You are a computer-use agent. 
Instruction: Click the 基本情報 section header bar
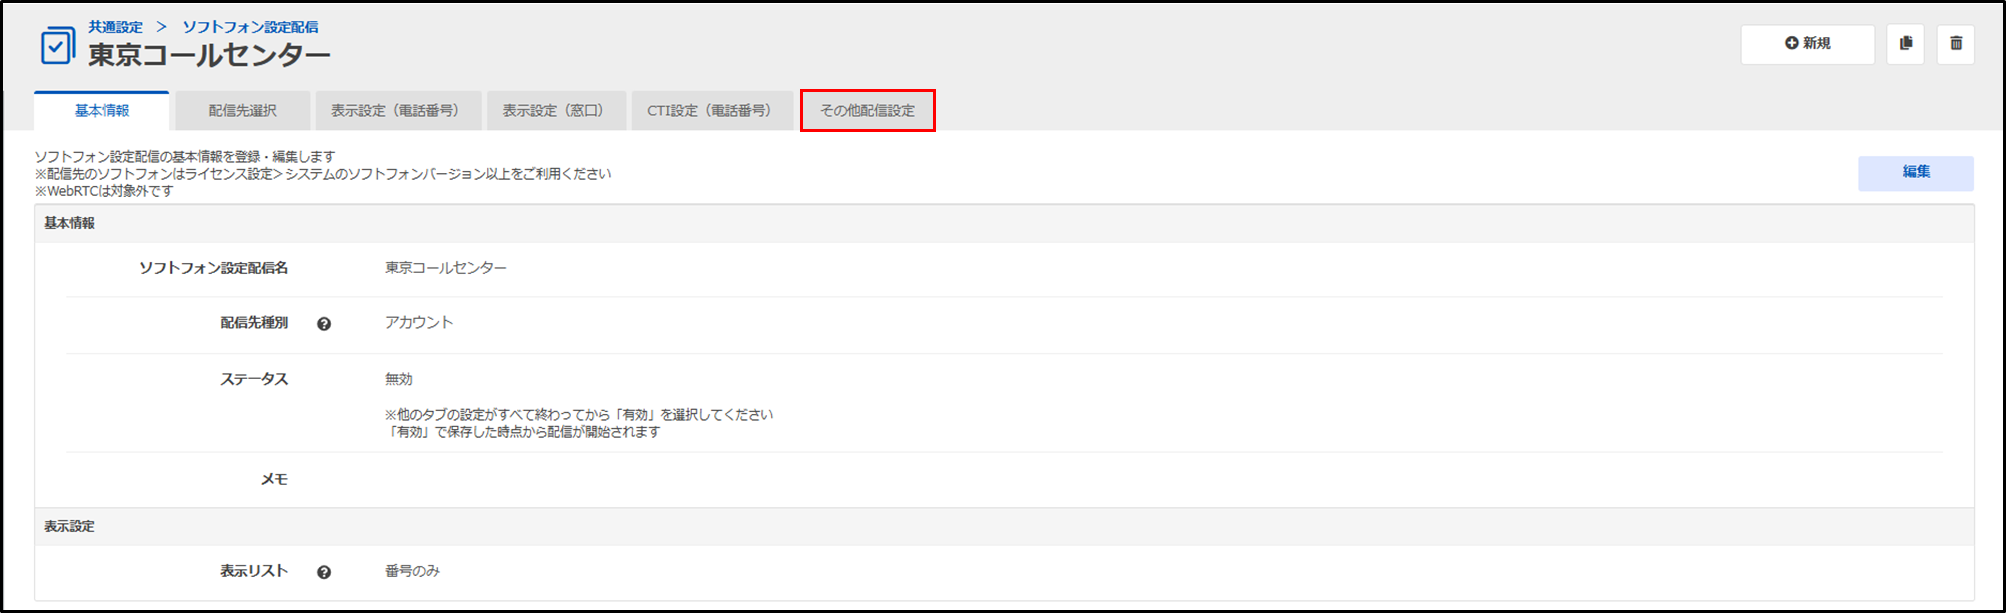1004,223
